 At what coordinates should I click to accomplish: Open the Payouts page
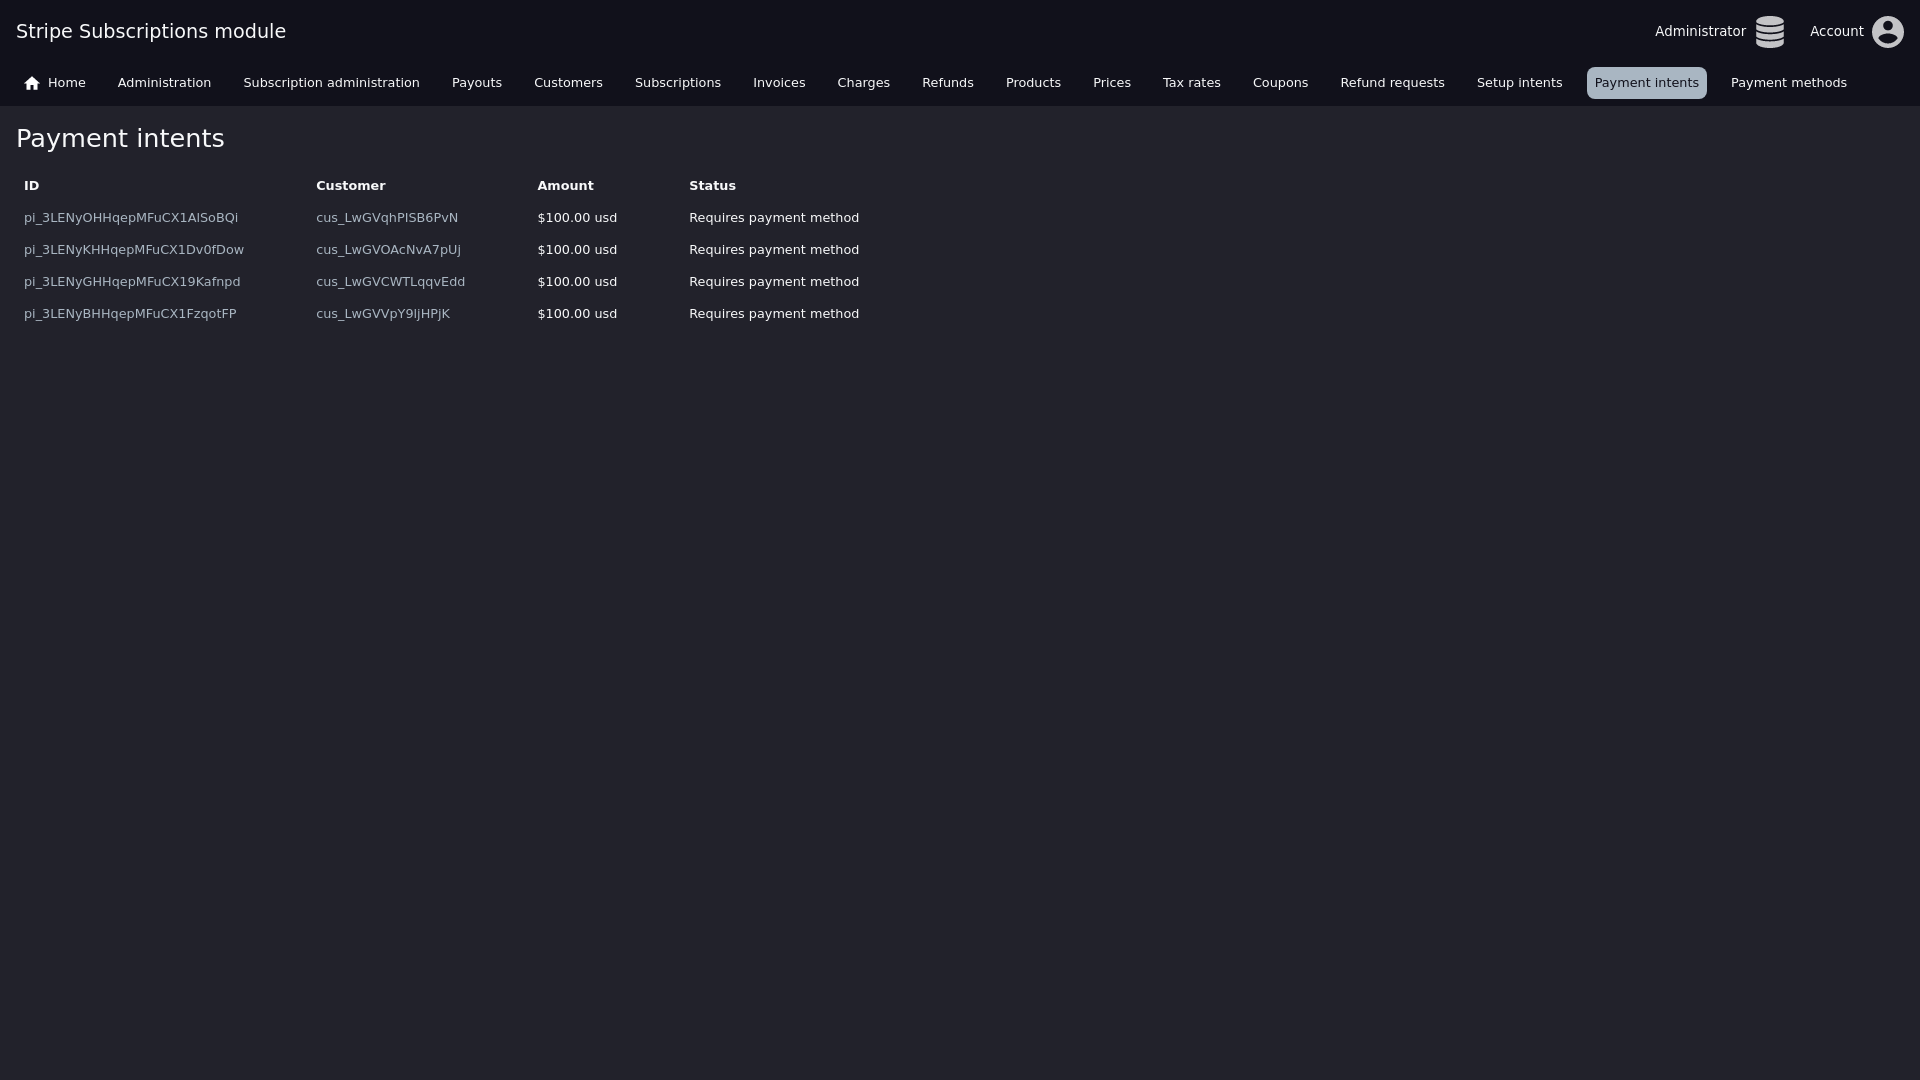(476, 83)
